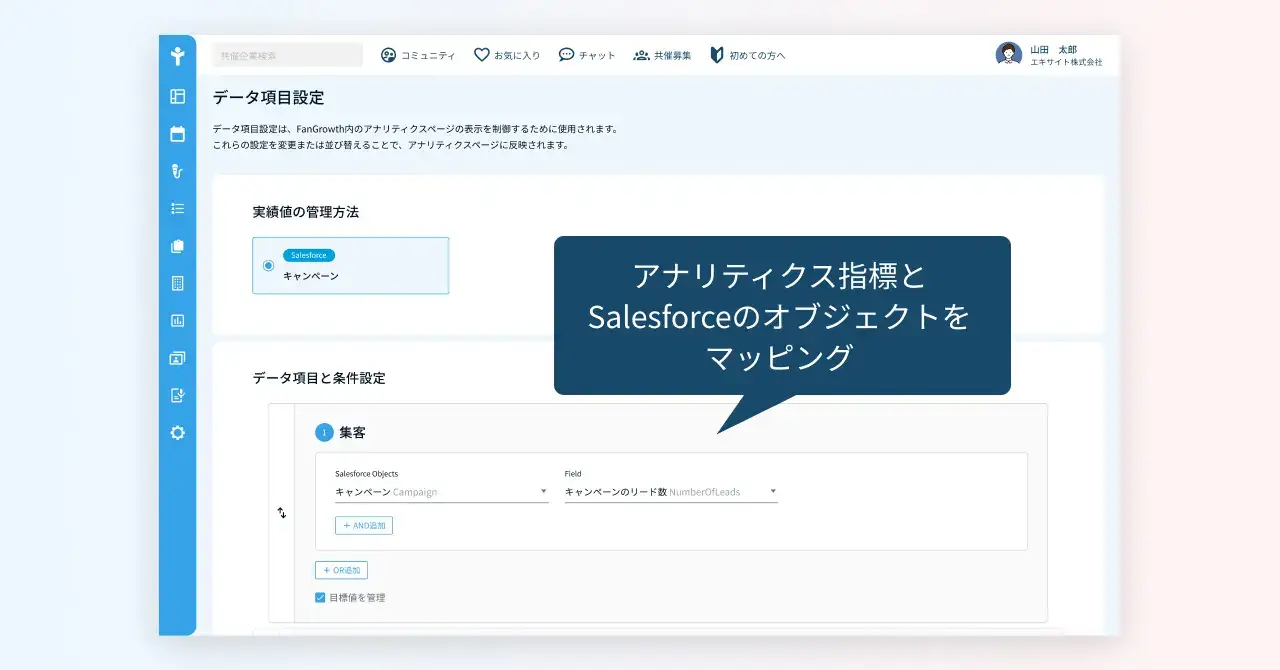Open the チャット menu item
1280x670 pixels.
click(587, 55)
